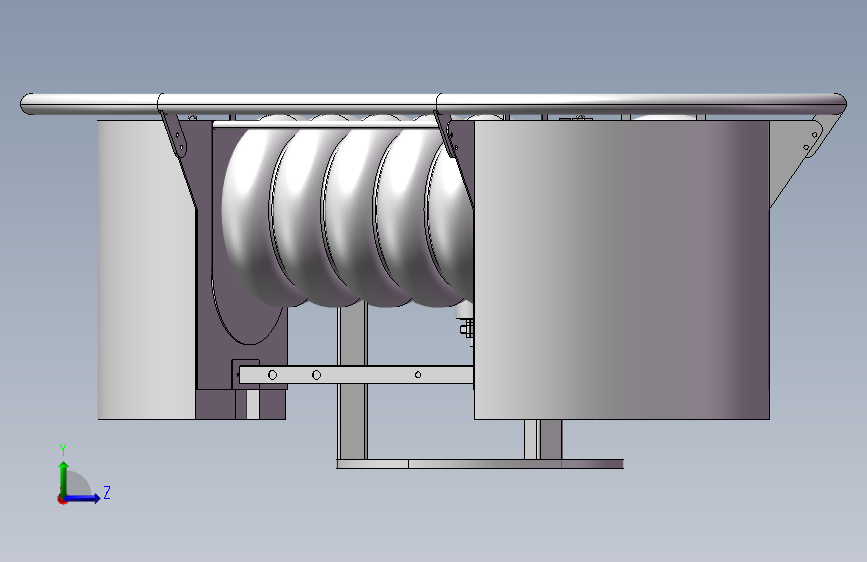
Task: Select the thin rod above the auger
Action: pos(326,125)
